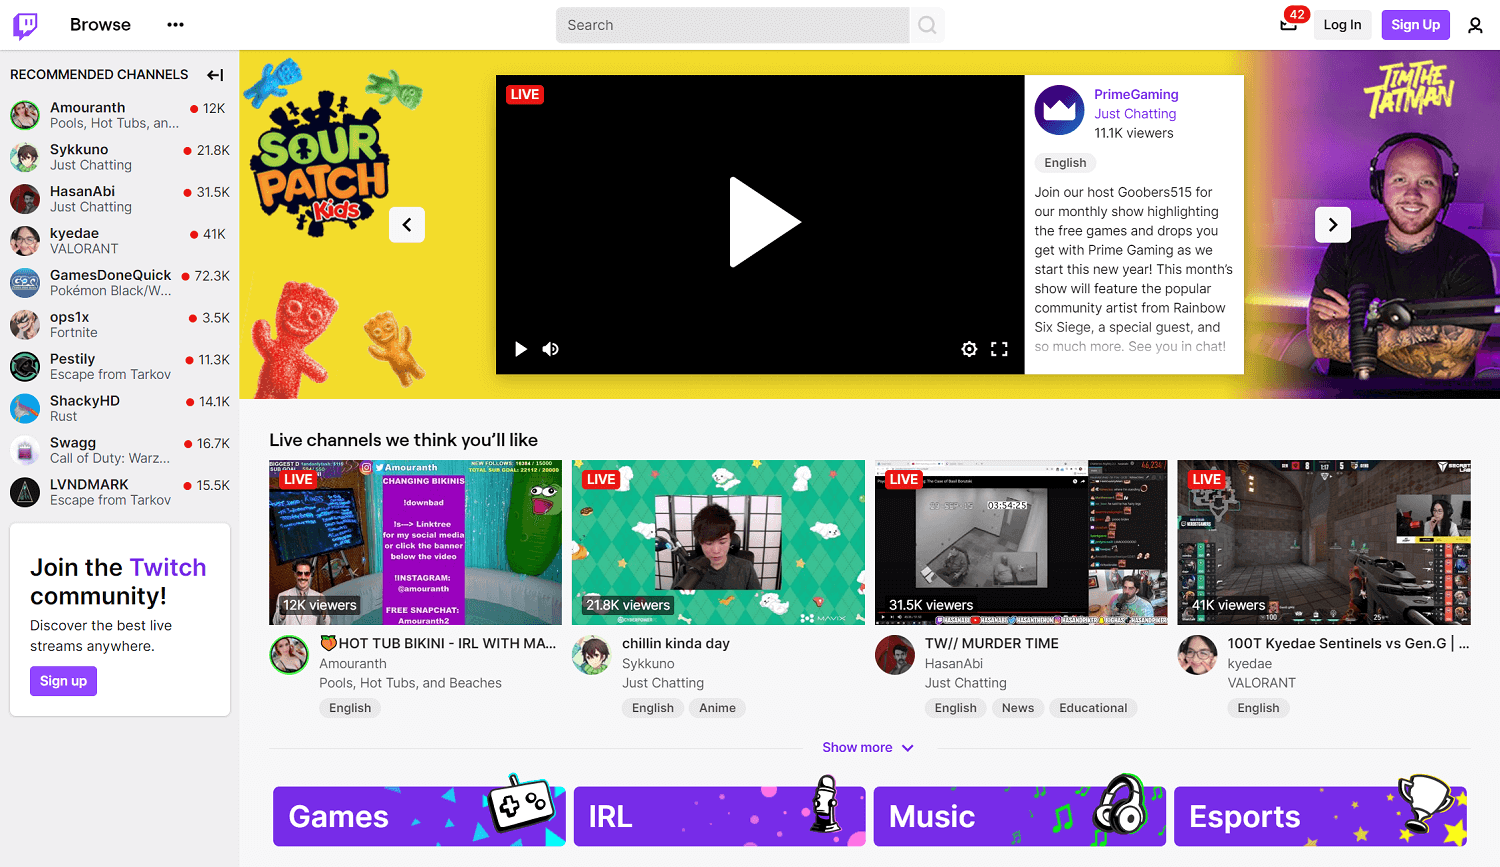Open the IRL category tile
1500x867 pixels.
[719, 816]
